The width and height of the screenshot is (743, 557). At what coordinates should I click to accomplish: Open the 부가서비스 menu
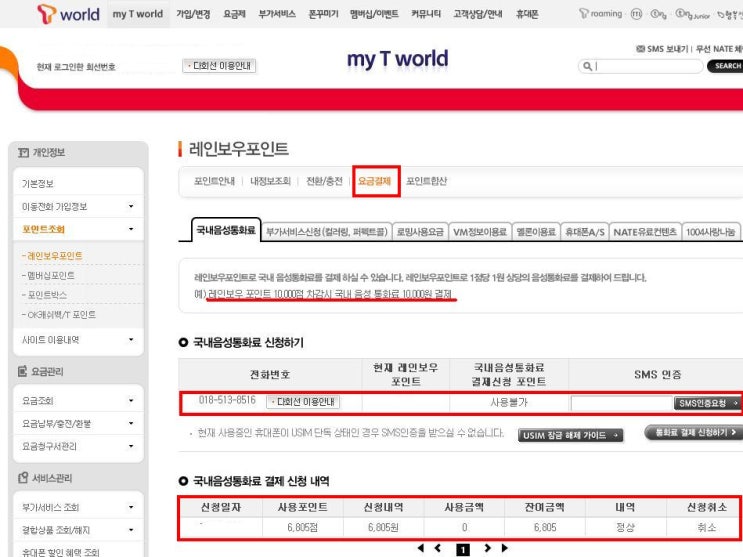click(277, 14)
